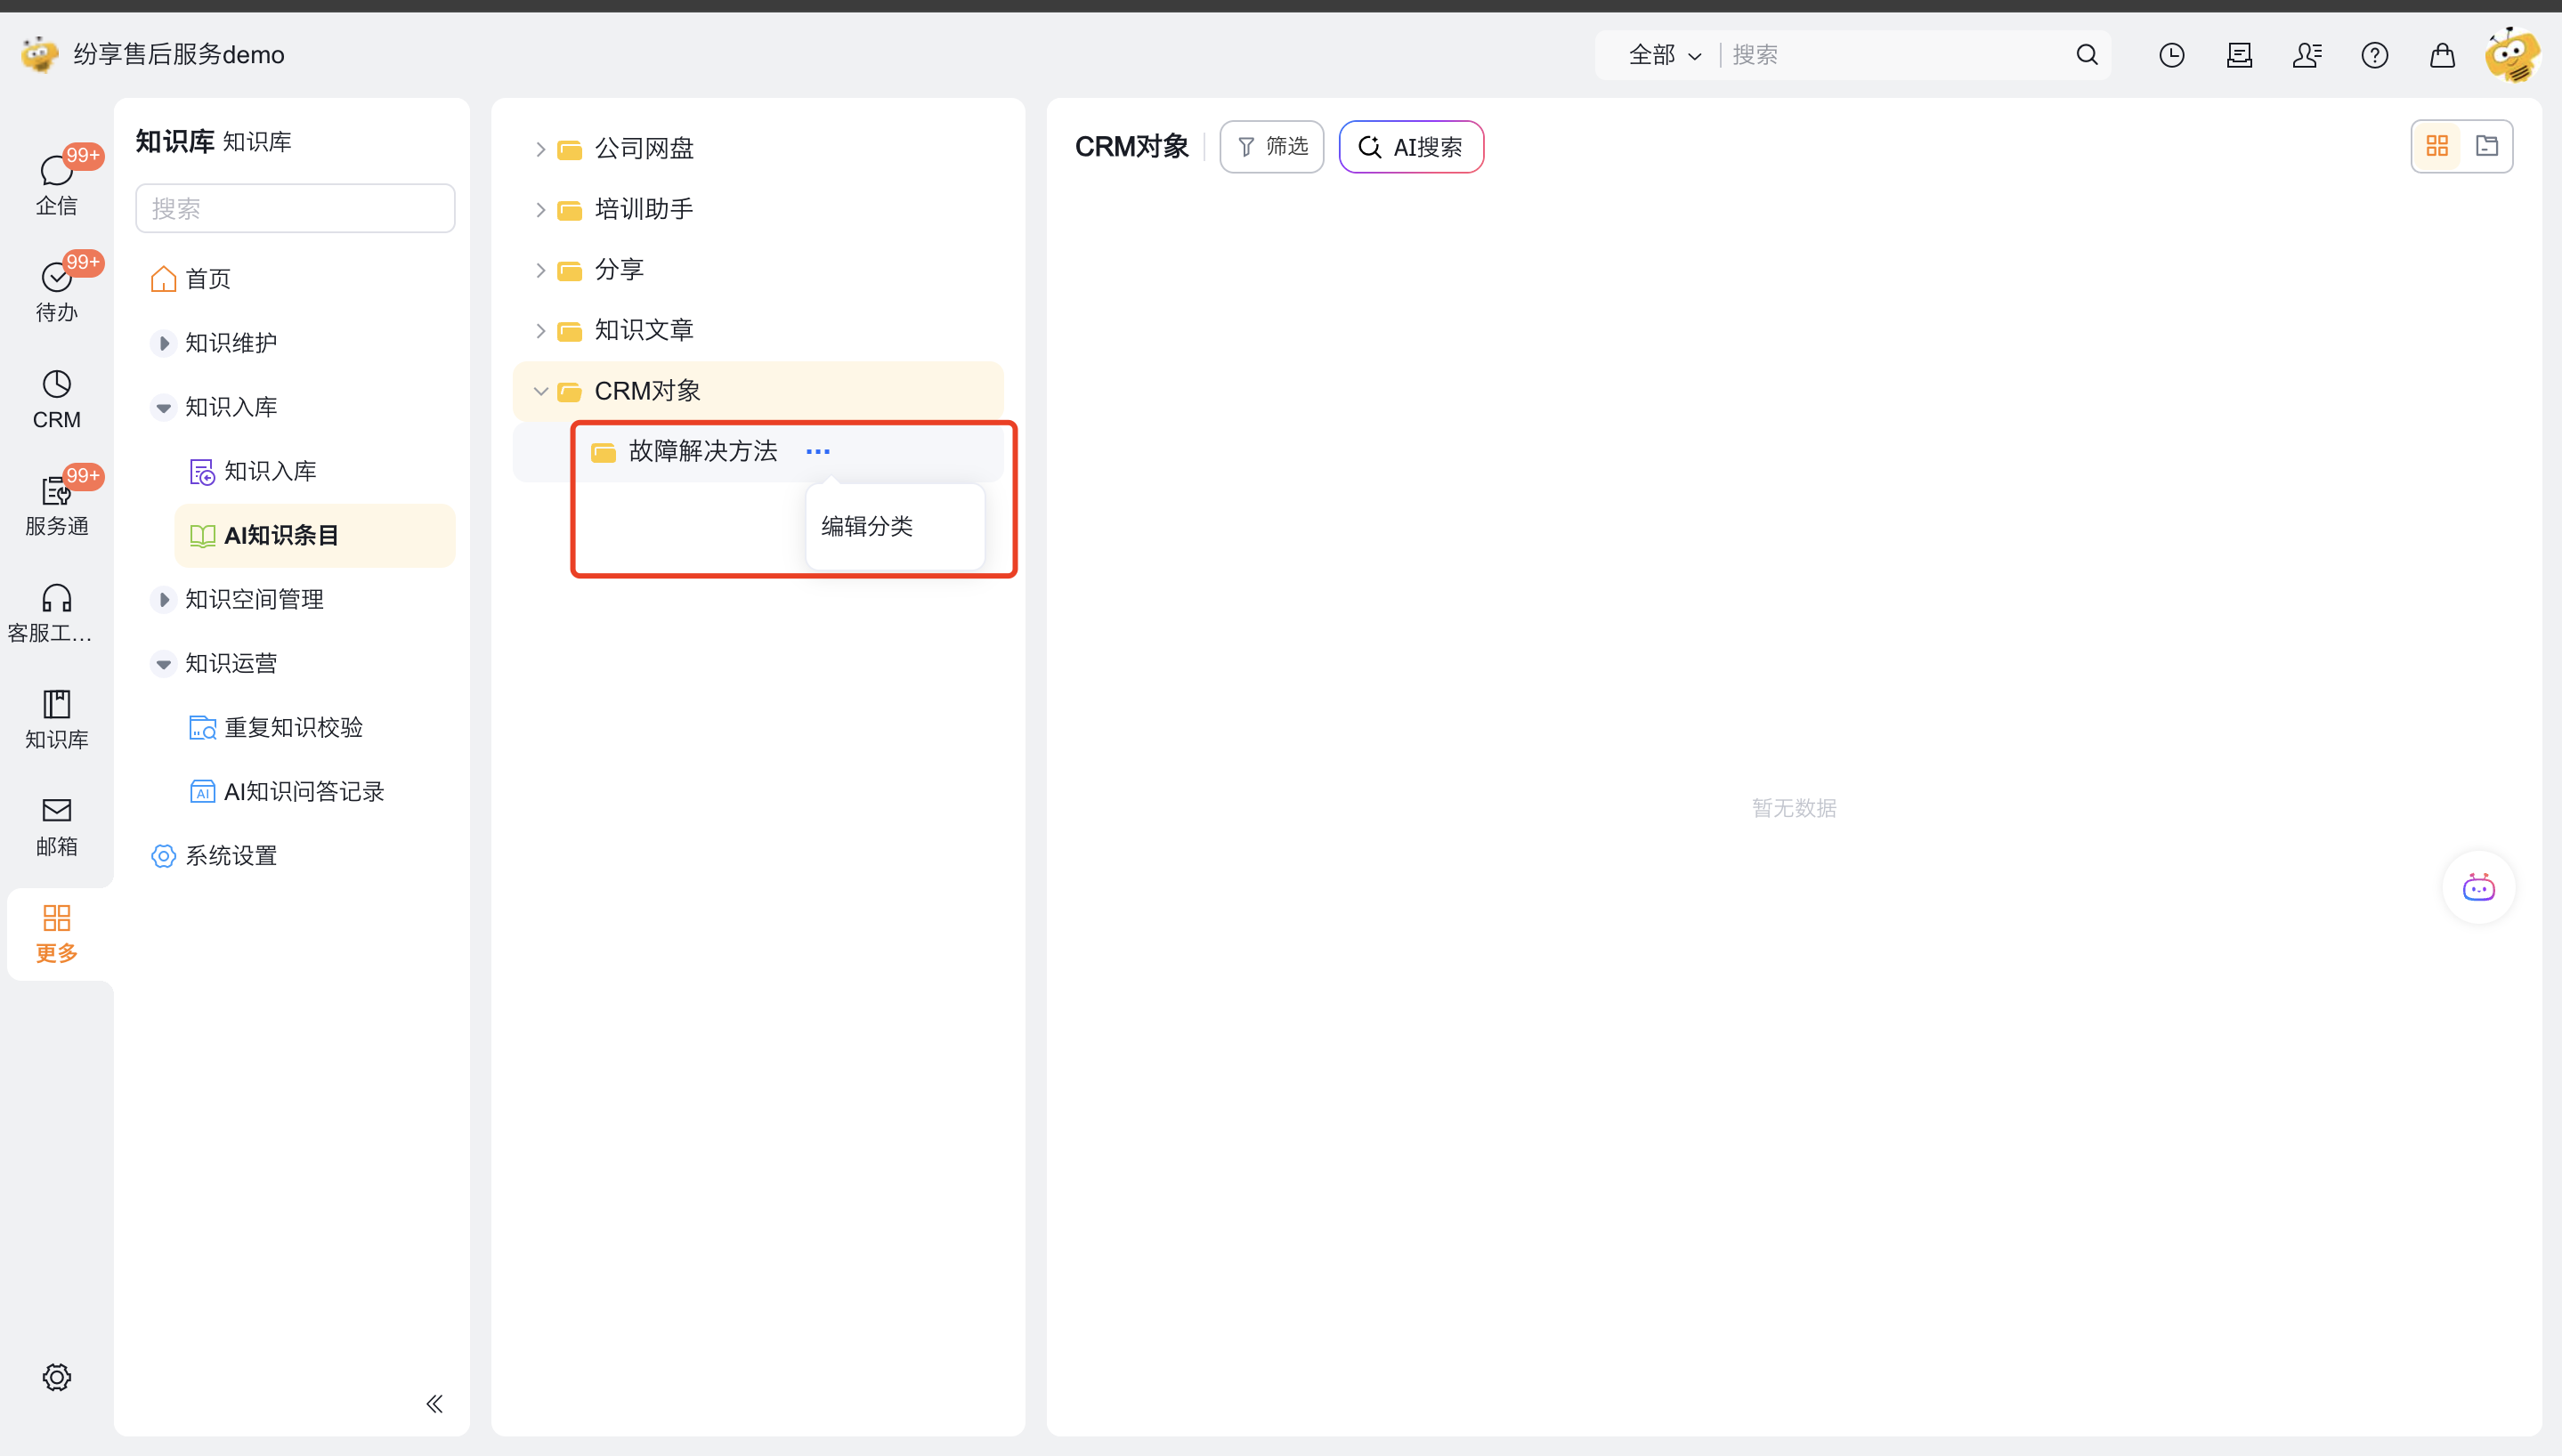Viewport: 2562px width, 1456px height.
Task: Collapse the CRM对象 folder
Action: 540,391
